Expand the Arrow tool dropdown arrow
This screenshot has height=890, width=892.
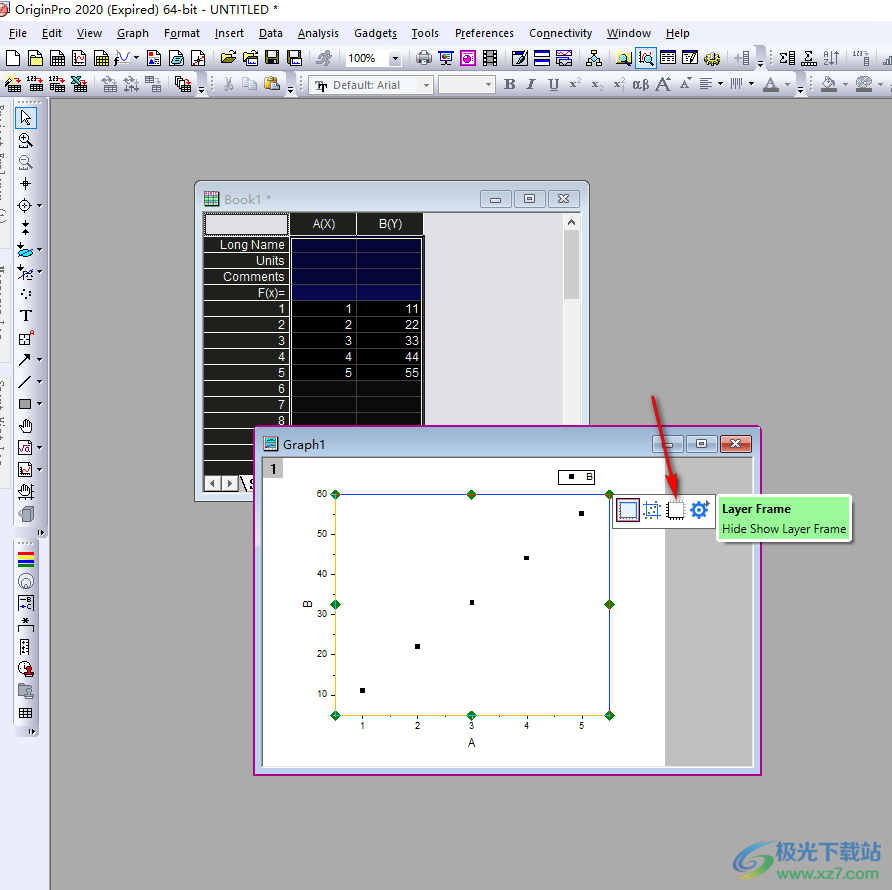click(x=39, y=360)
